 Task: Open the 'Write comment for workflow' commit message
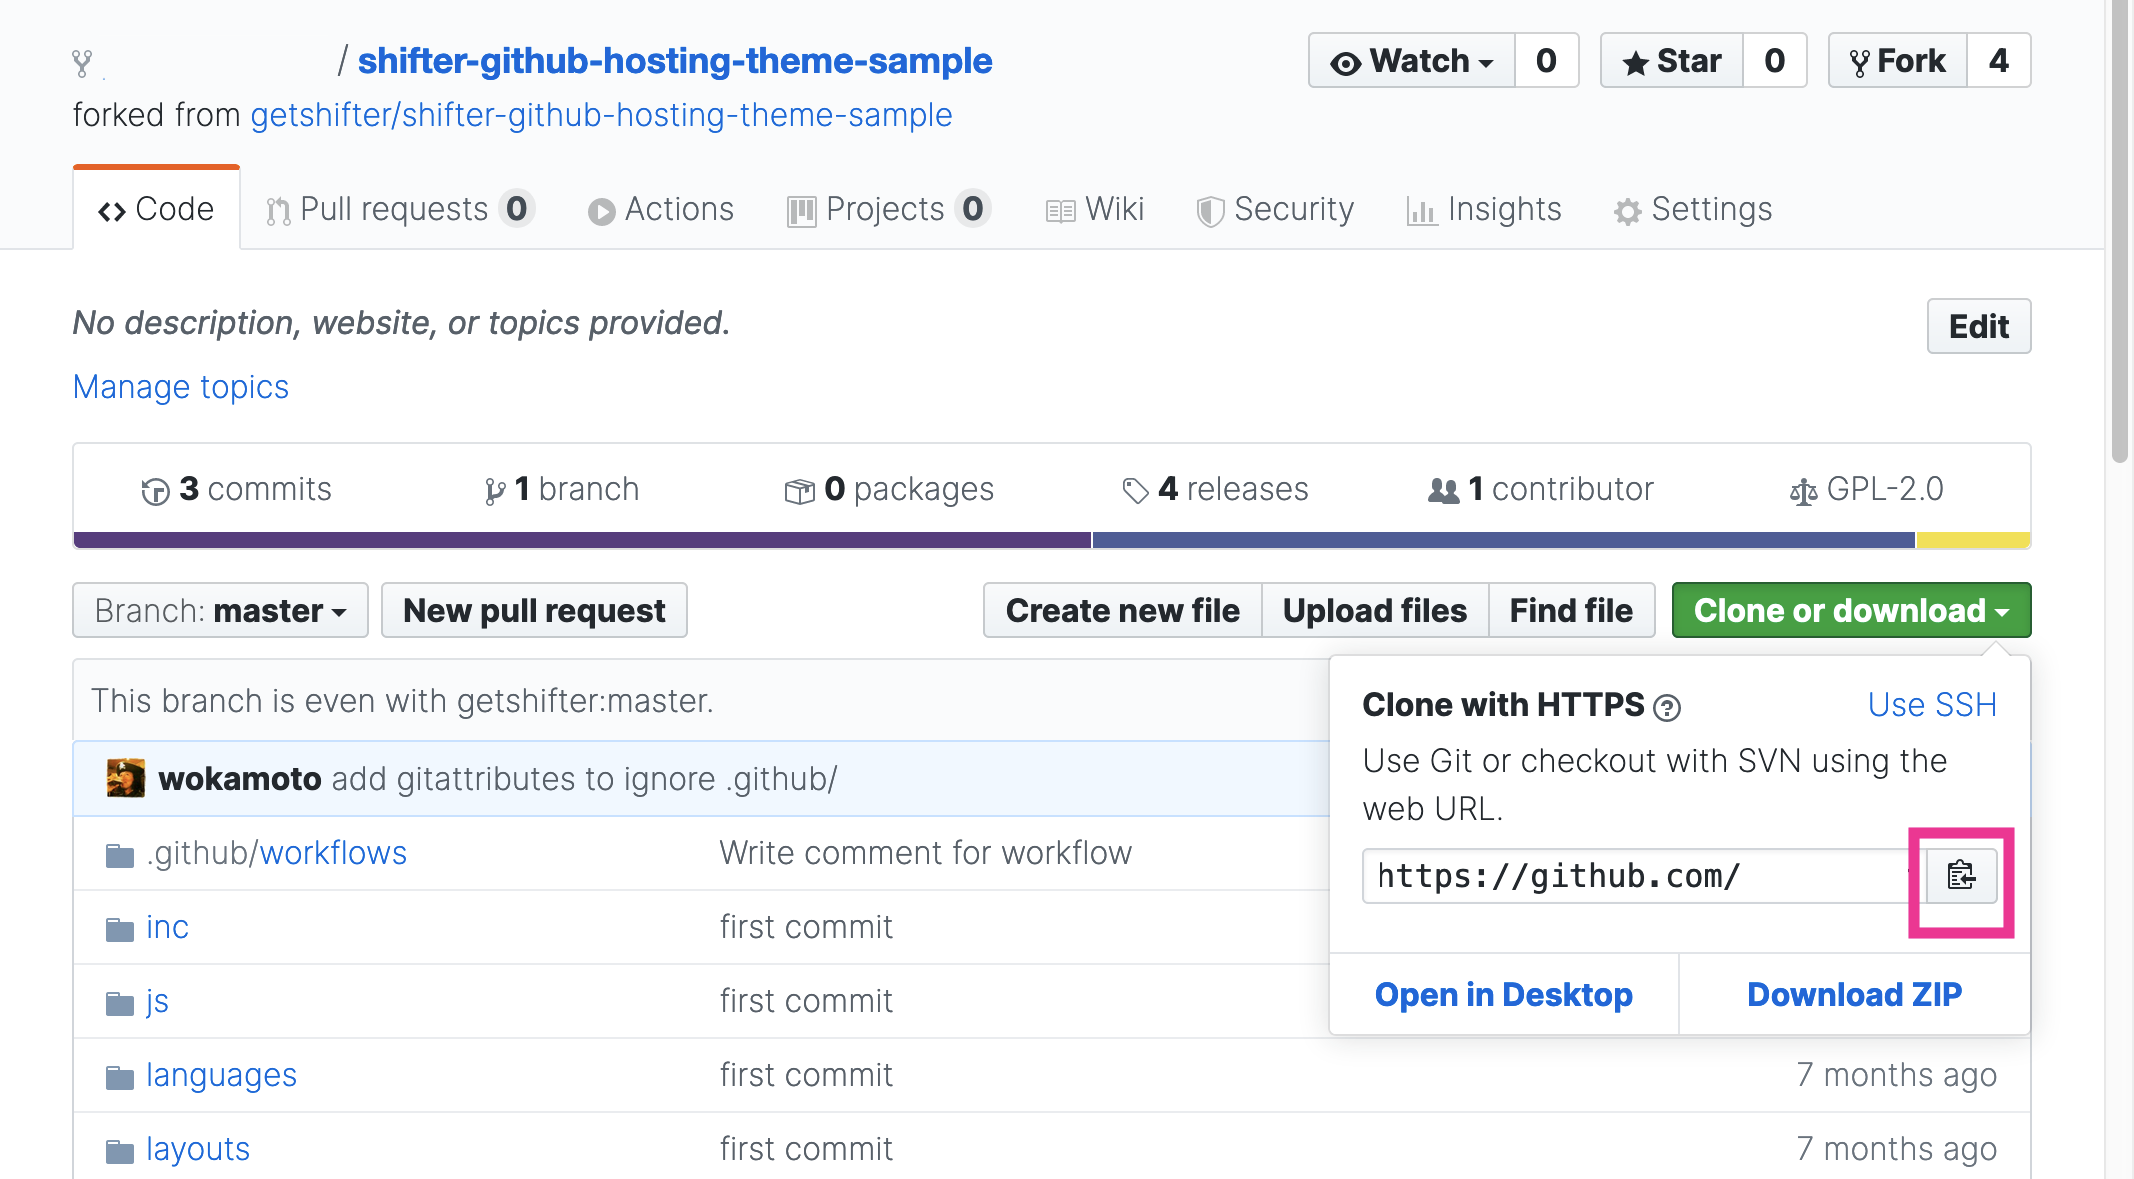pyautogui.click(x=926, y=853)
